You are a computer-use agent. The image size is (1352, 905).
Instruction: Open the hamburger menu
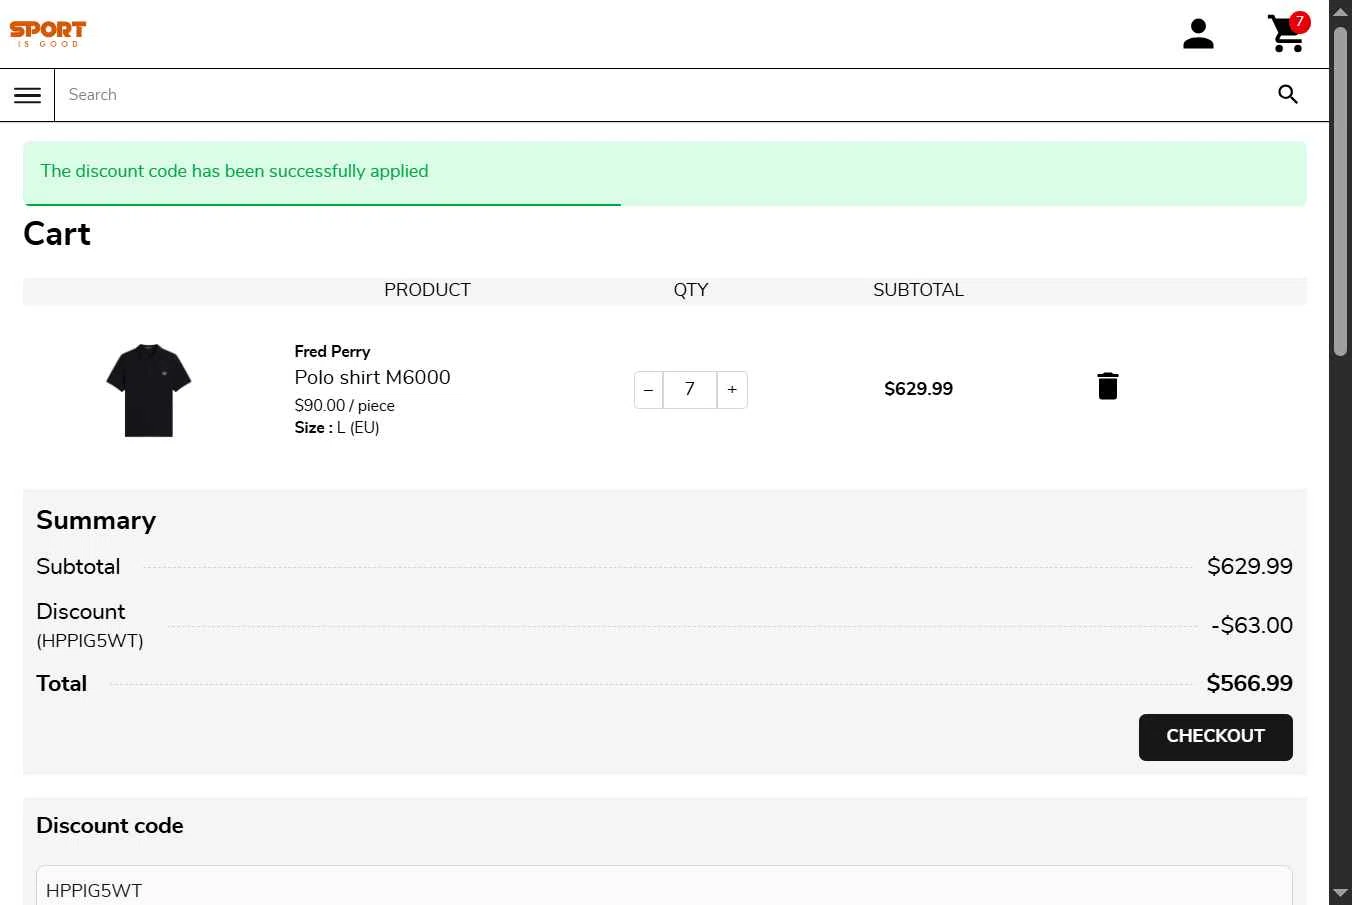pyautogui.click(x=27, y=95)
